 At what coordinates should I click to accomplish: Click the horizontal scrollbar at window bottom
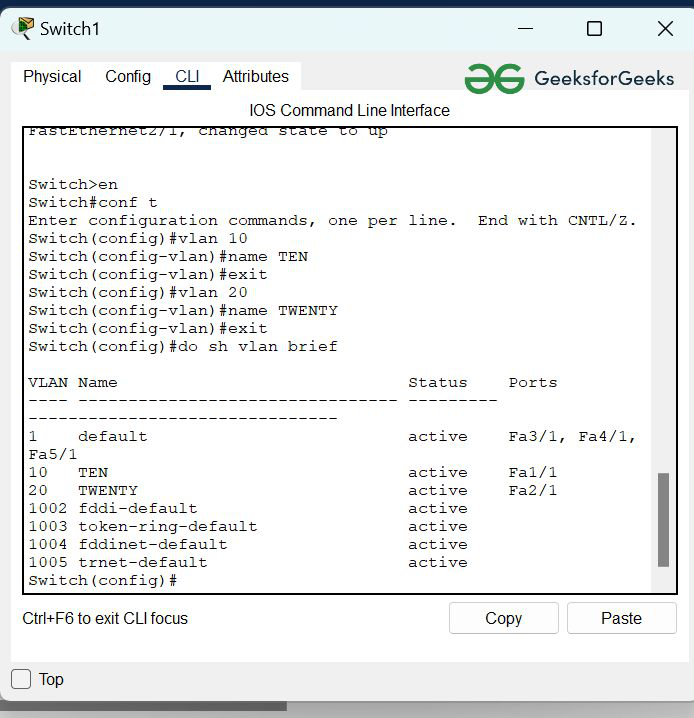tap(143, 707)
